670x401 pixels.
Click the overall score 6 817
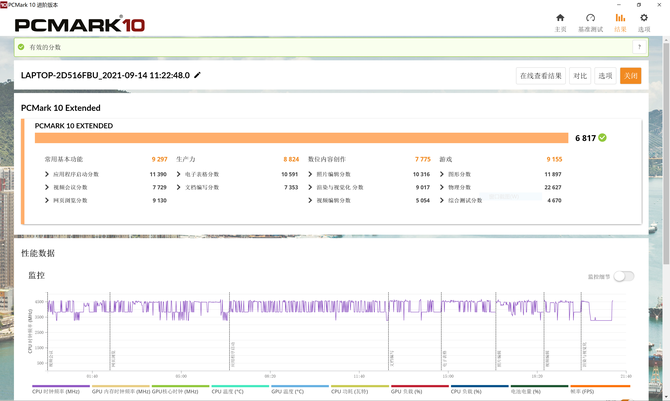(585, 138)
